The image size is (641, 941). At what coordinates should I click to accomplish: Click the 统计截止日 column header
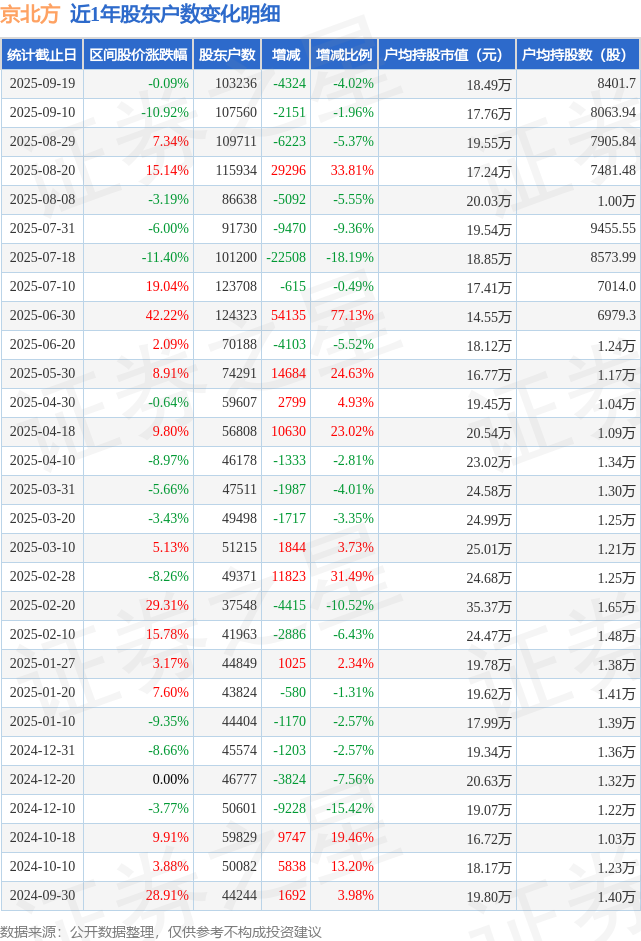pos(42,55)
